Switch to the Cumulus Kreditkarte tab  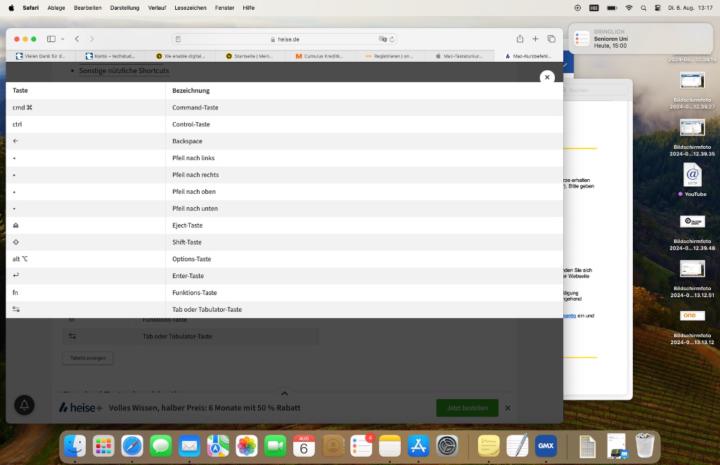coord(319,56)
